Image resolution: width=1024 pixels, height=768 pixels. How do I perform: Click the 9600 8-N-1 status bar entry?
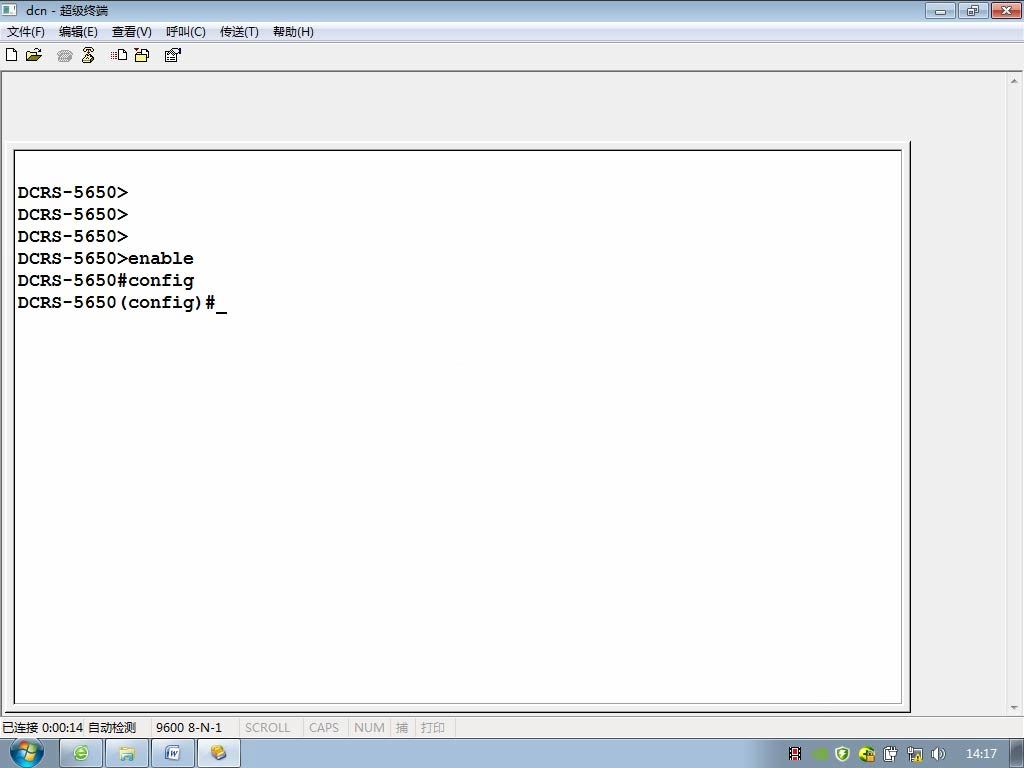[x=189, y=728]
